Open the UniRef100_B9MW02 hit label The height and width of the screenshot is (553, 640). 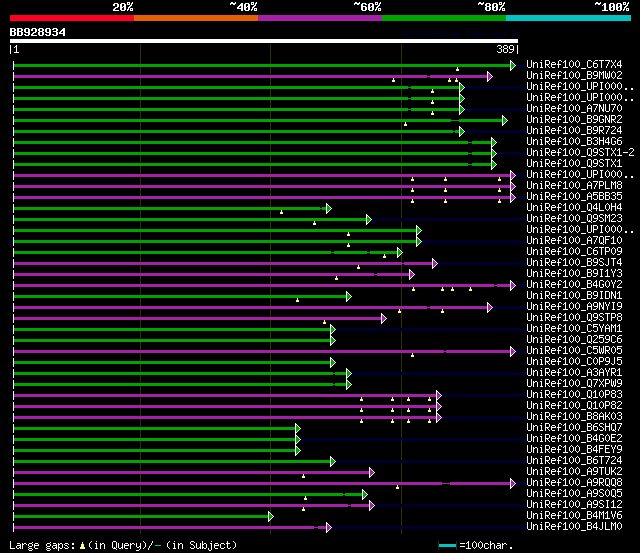point(574,76)
